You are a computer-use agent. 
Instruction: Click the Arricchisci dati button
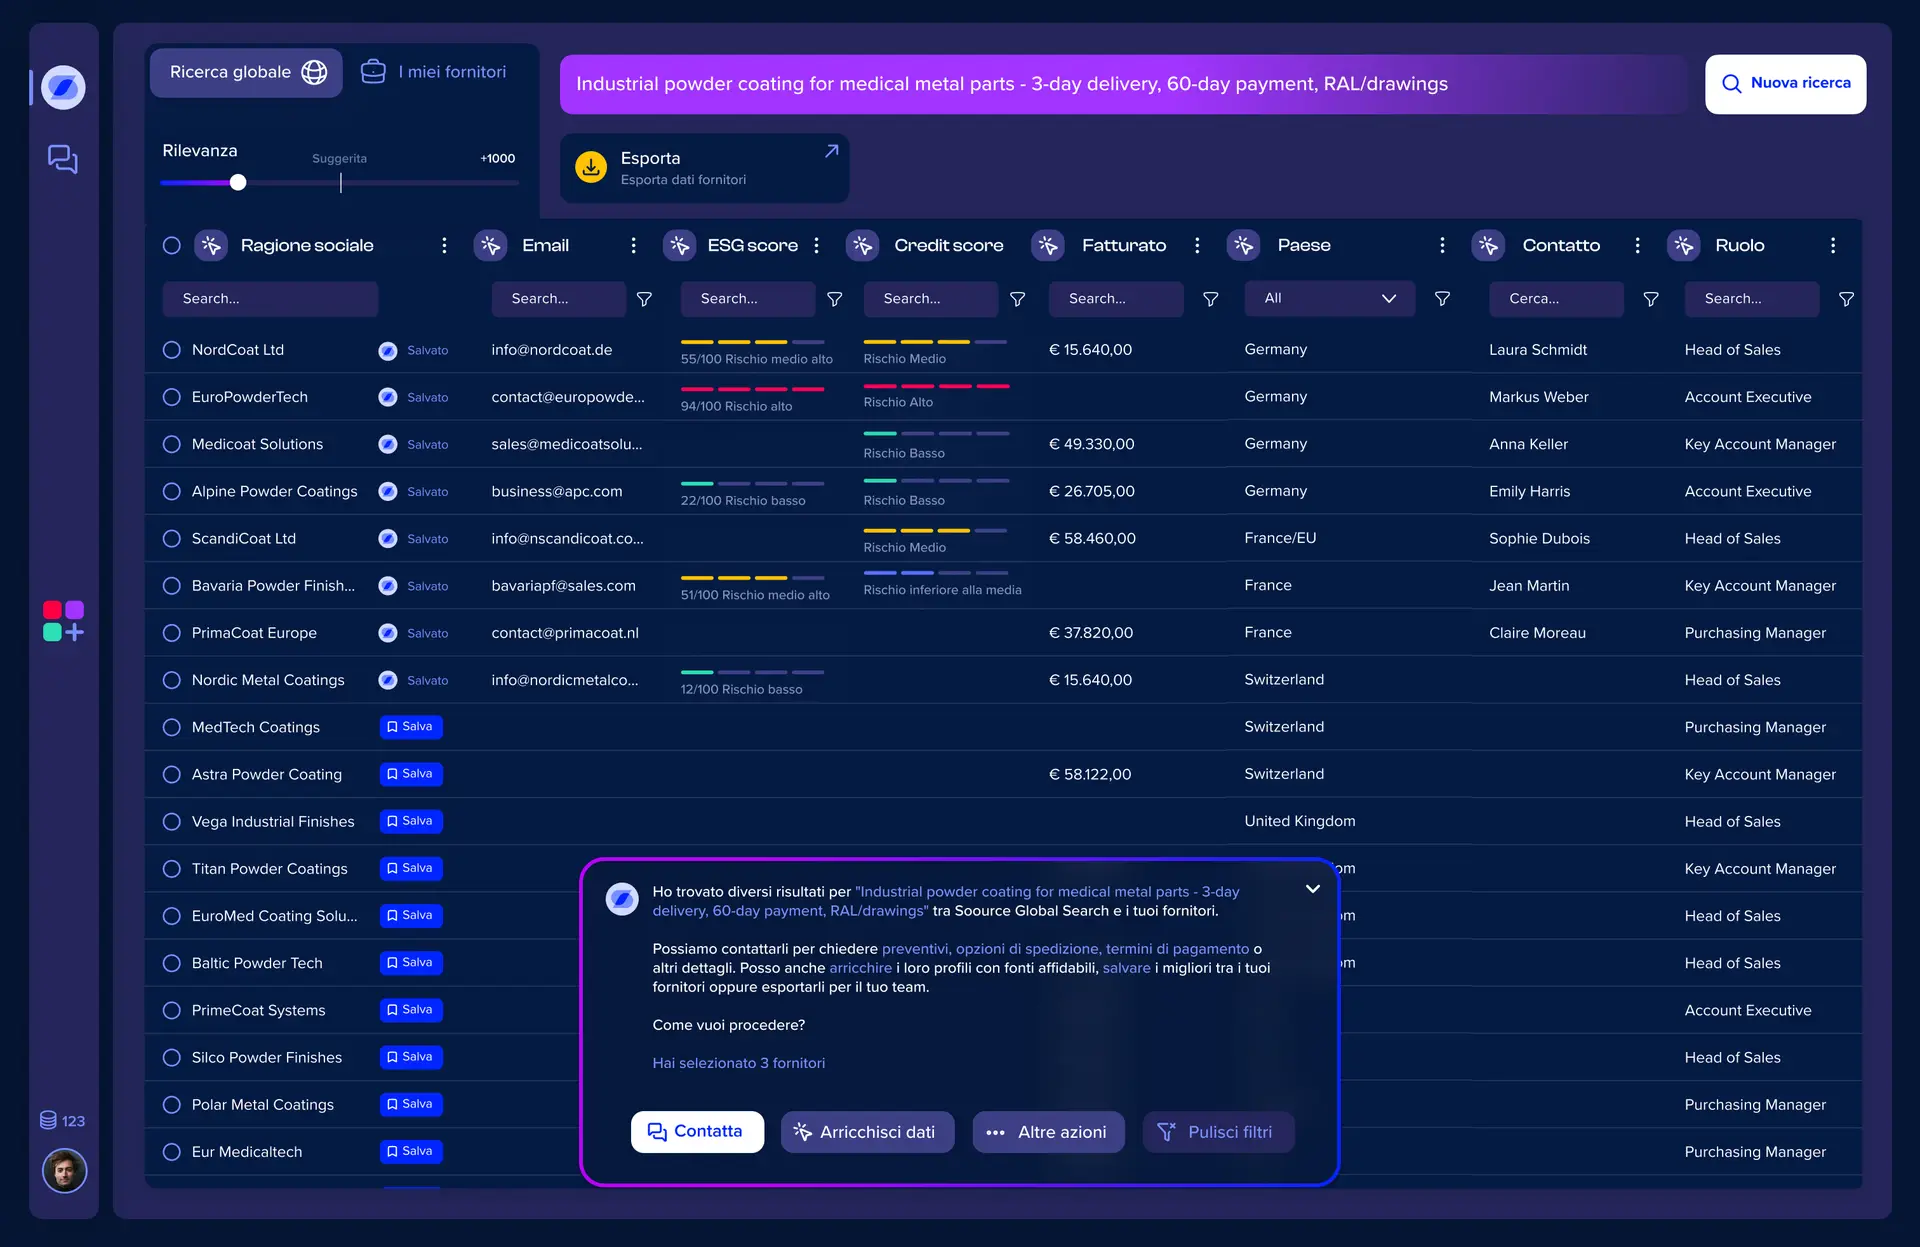[867, 1132]
